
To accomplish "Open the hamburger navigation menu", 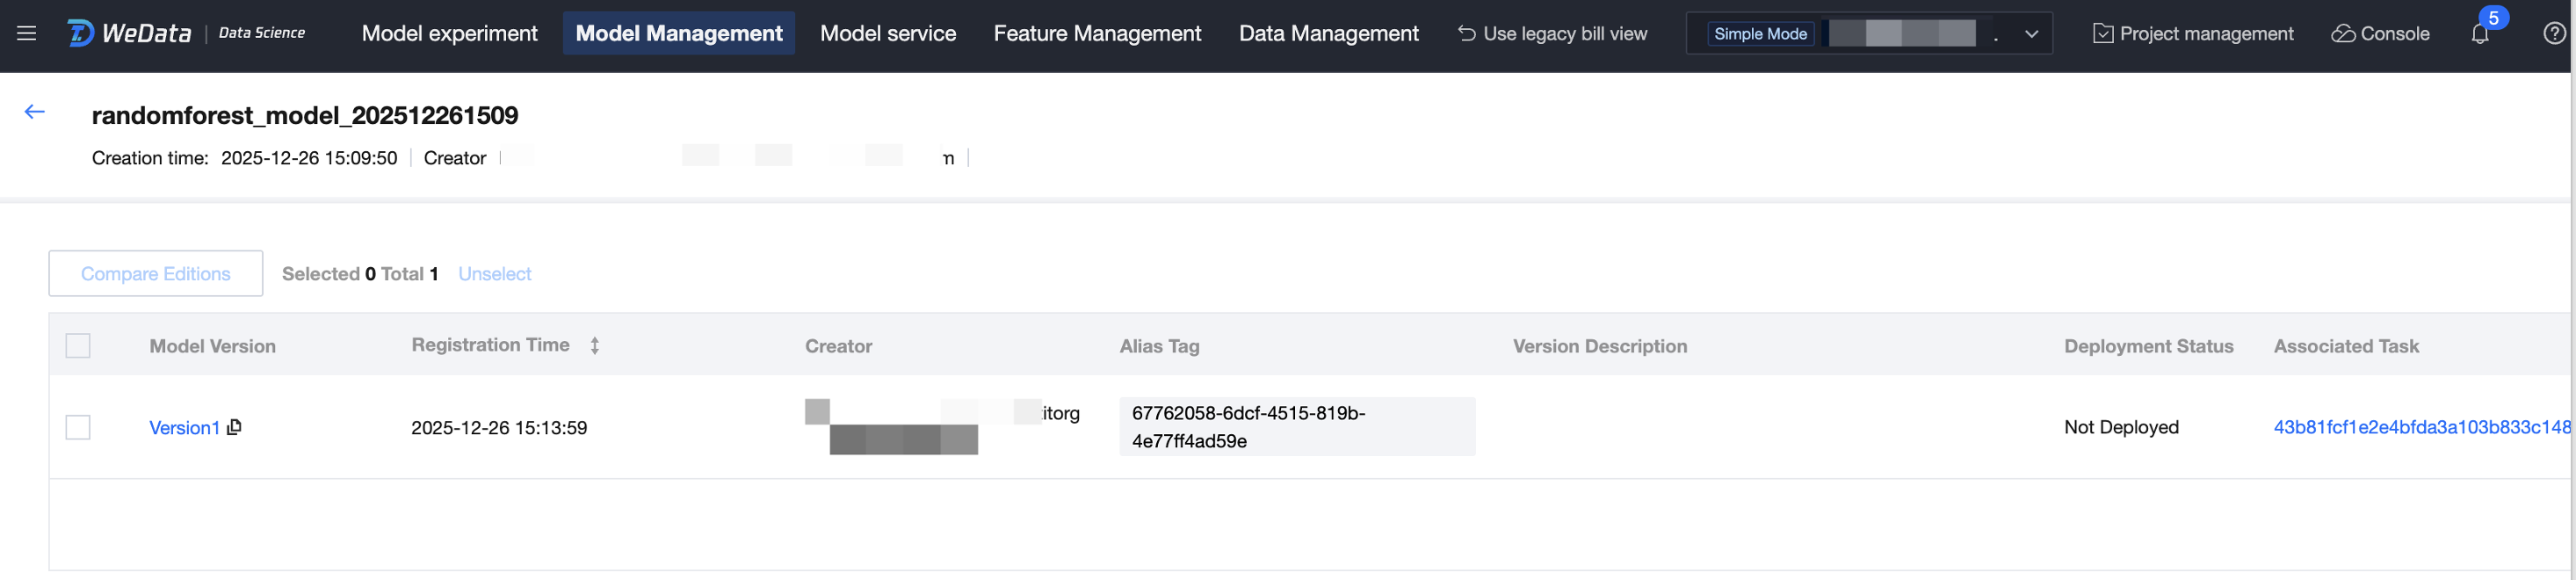I will pyautogui.click(x=27, y=33).
